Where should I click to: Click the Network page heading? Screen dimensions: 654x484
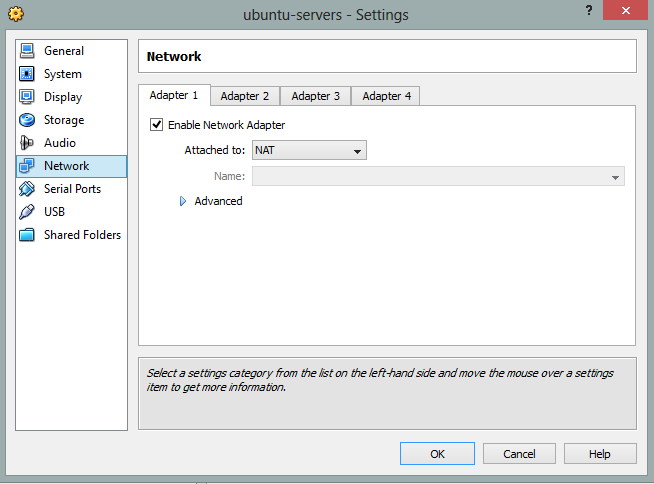[174, 56]
